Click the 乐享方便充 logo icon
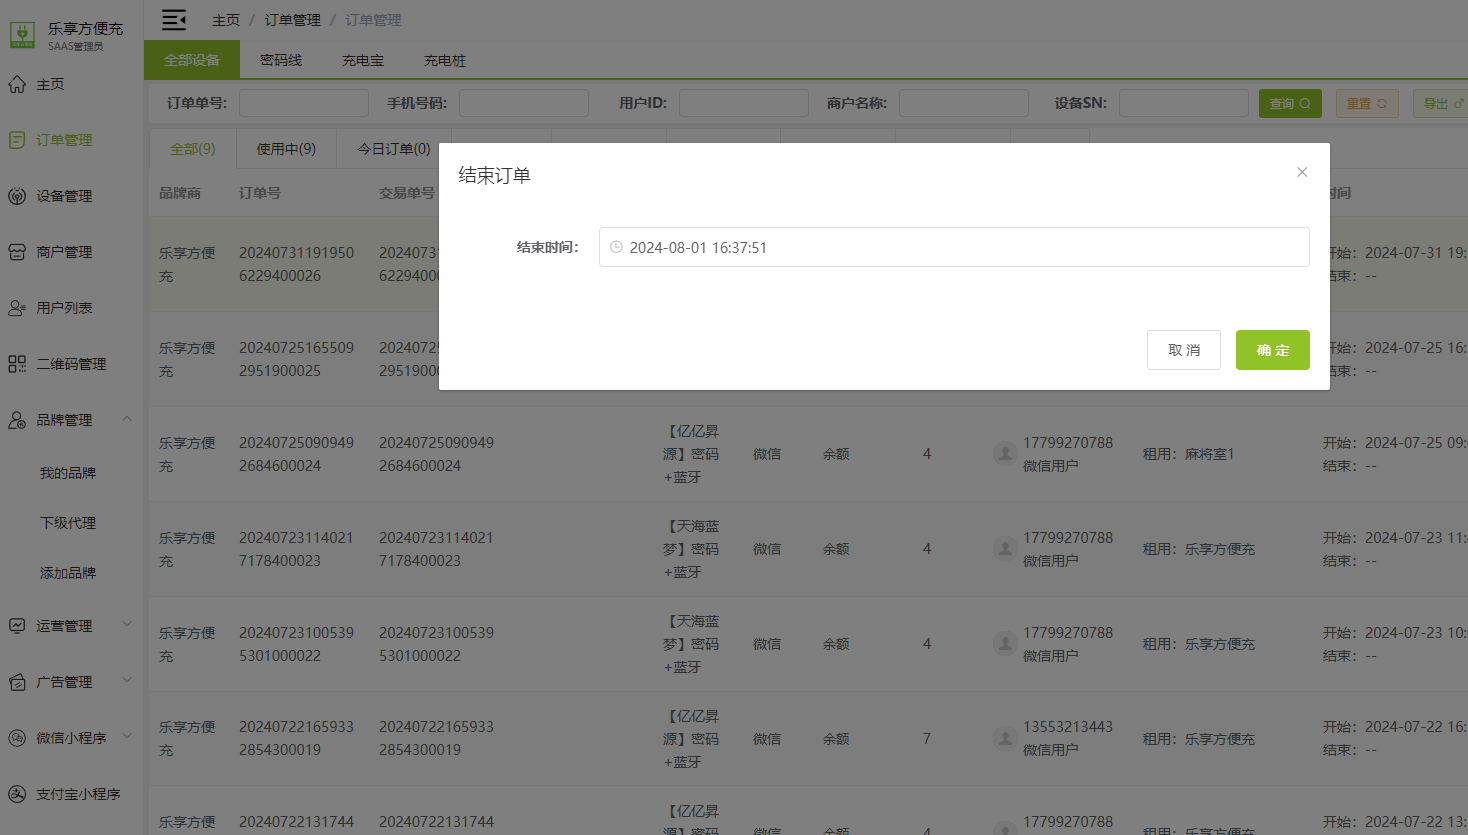This screenshot has width=1468, height=835. tap(22, 35)
